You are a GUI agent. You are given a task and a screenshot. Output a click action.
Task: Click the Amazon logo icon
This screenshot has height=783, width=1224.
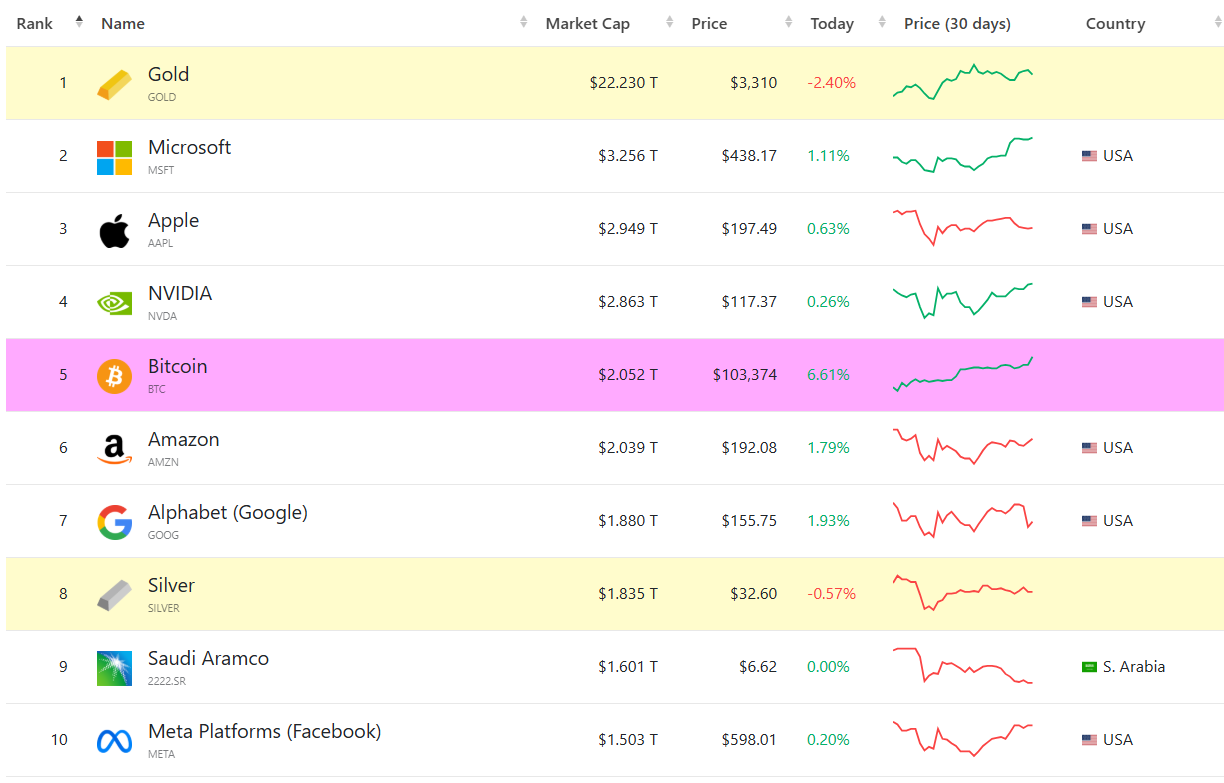click(114, 449)
